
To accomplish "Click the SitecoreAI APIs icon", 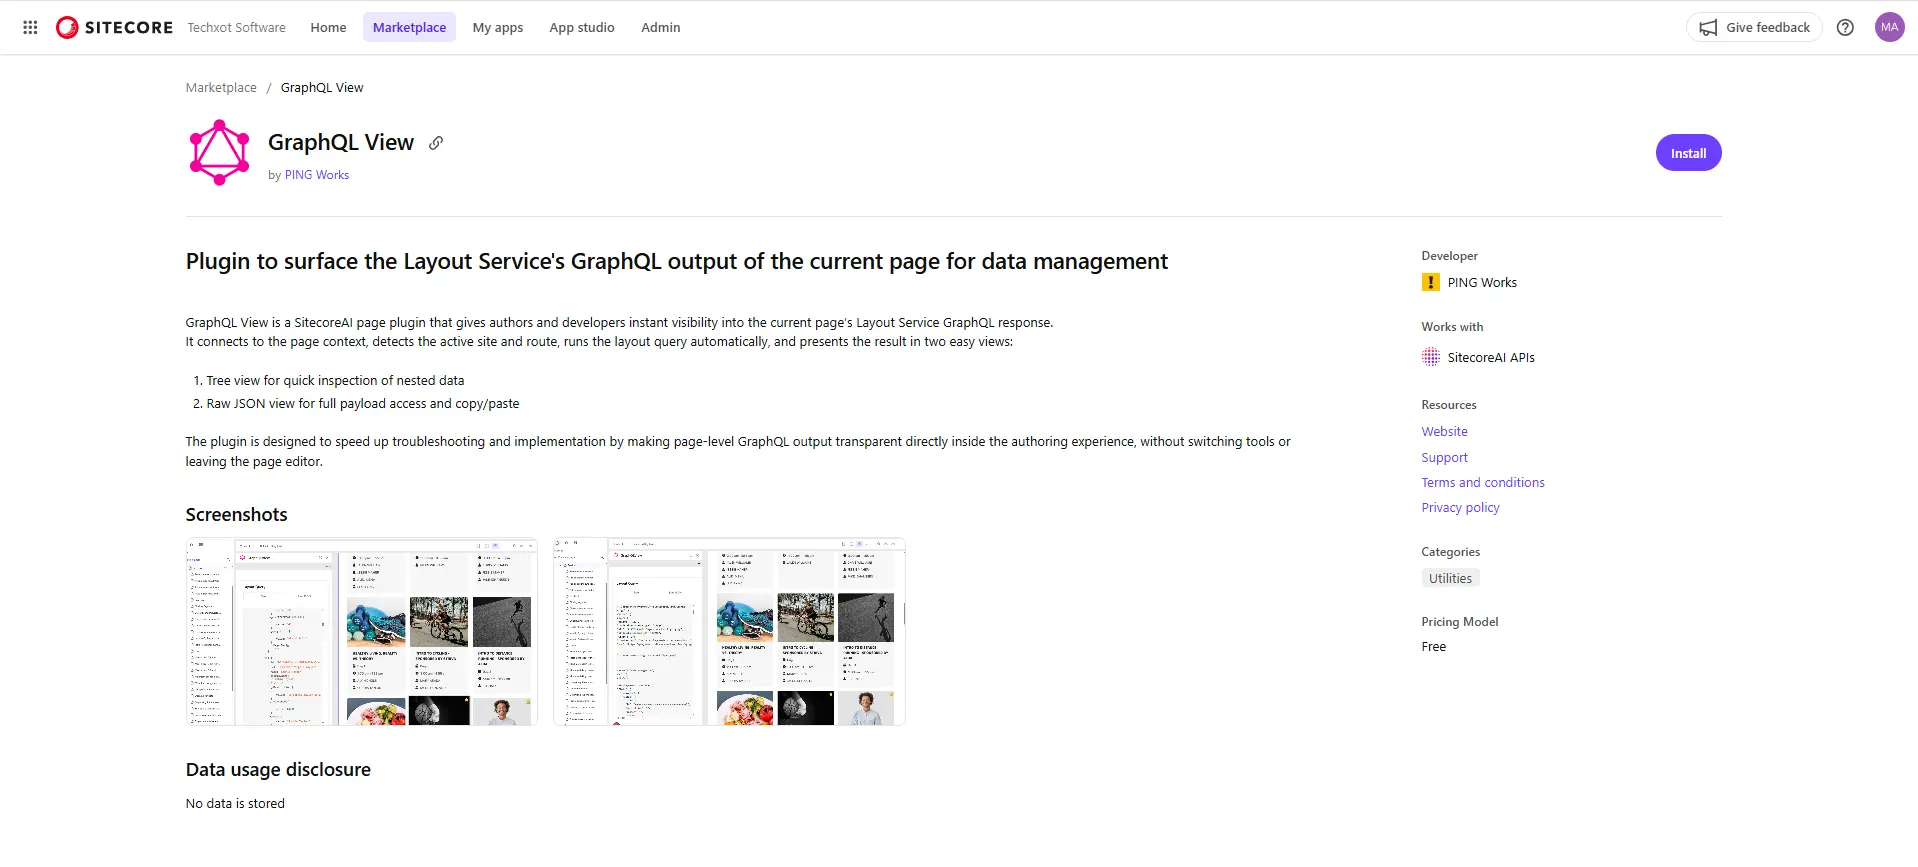I will 1431,357.
